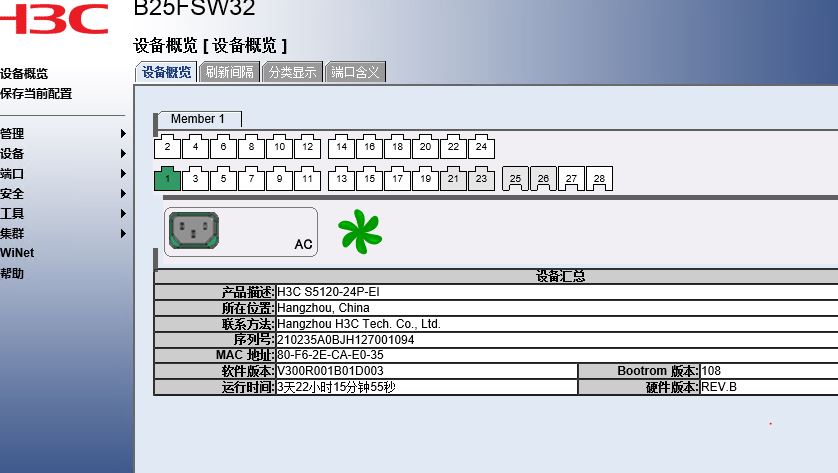This screenshot has width=838, height=473.
Task: Click port 14 icon
Action: point(342,147)
